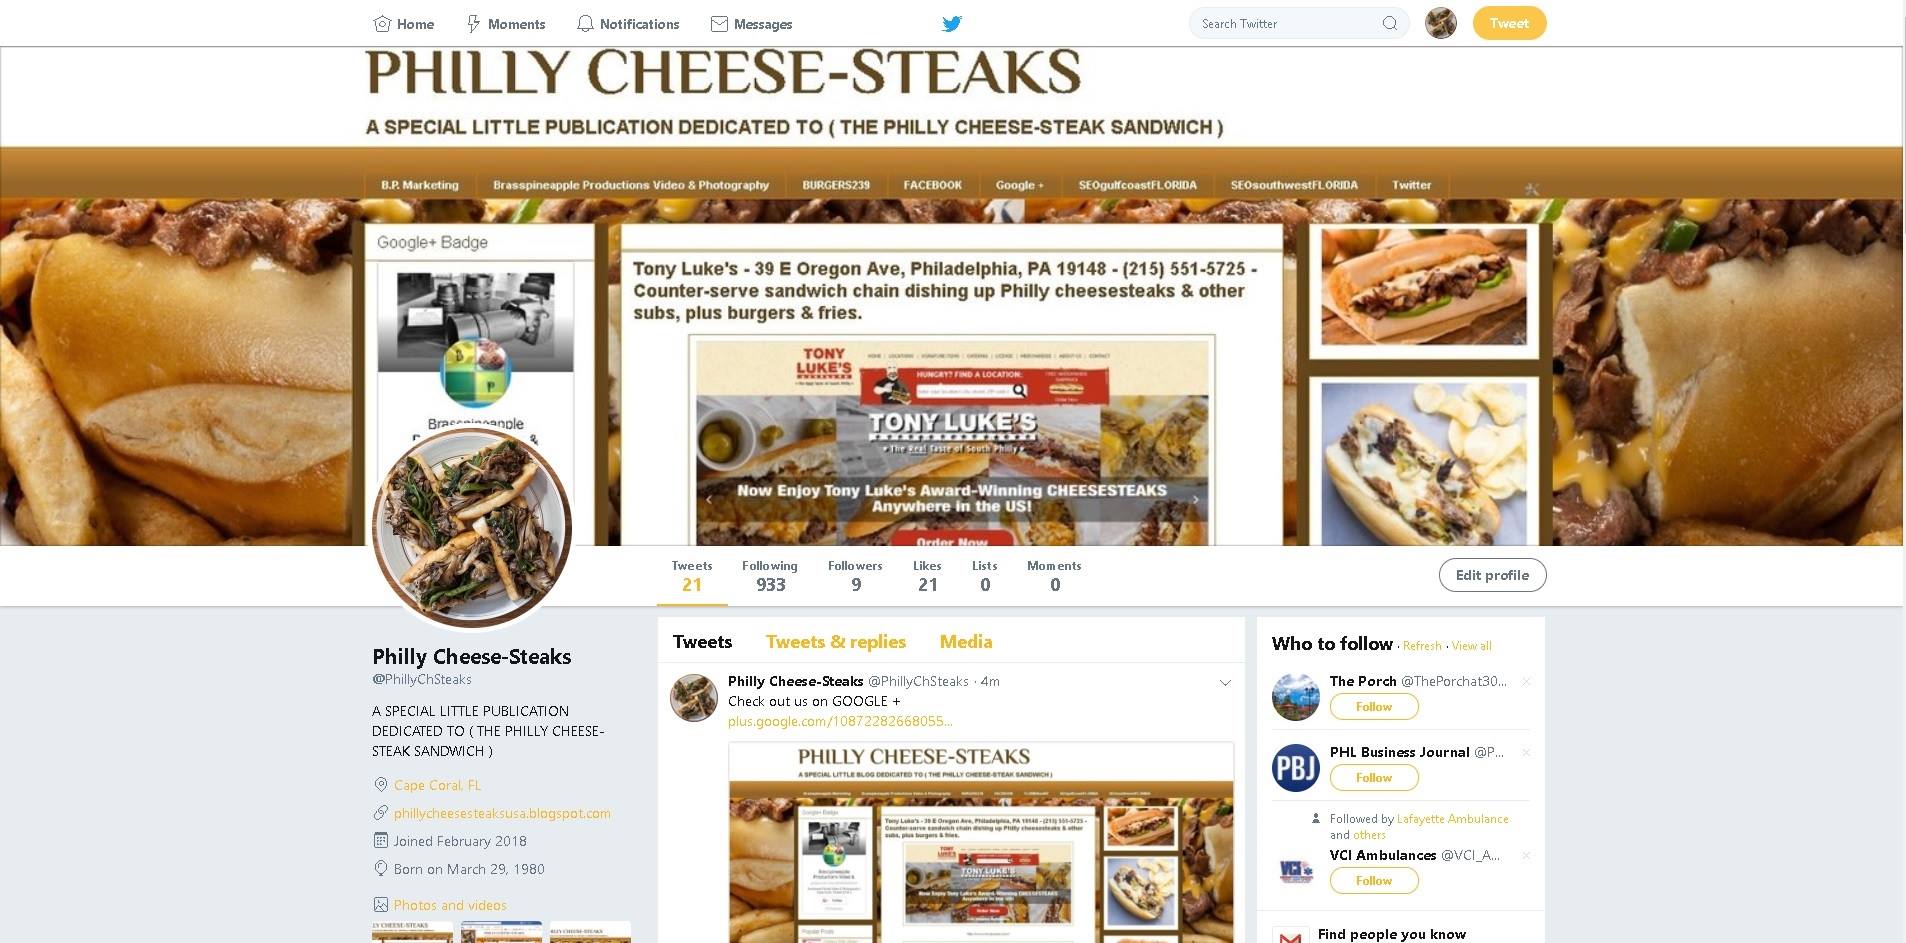Open Messages with the envelope icon
This screenshot has height=943, width=1906.
click(751, 24)
